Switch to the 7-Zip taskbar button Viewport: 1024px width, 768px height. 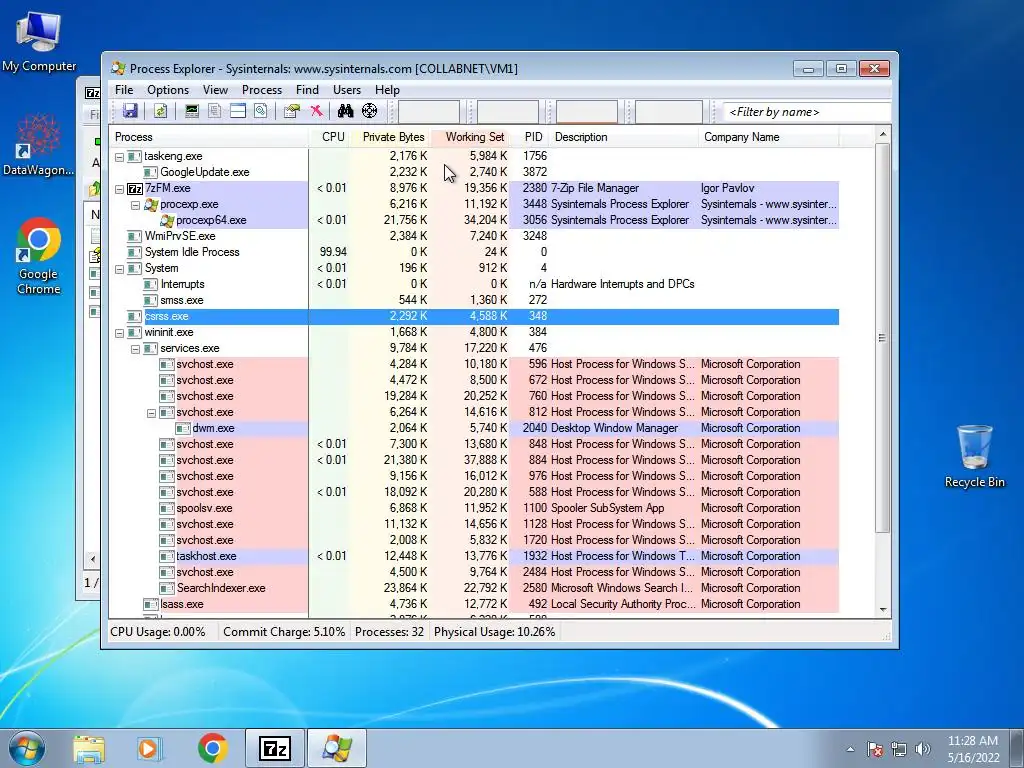pyautogui.click(x=275, y=748)
